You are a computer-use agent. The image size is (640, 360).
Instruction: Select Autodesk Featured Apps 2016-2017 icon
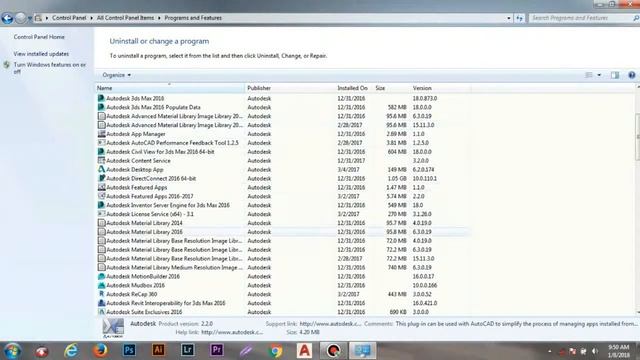coord(101,196)
